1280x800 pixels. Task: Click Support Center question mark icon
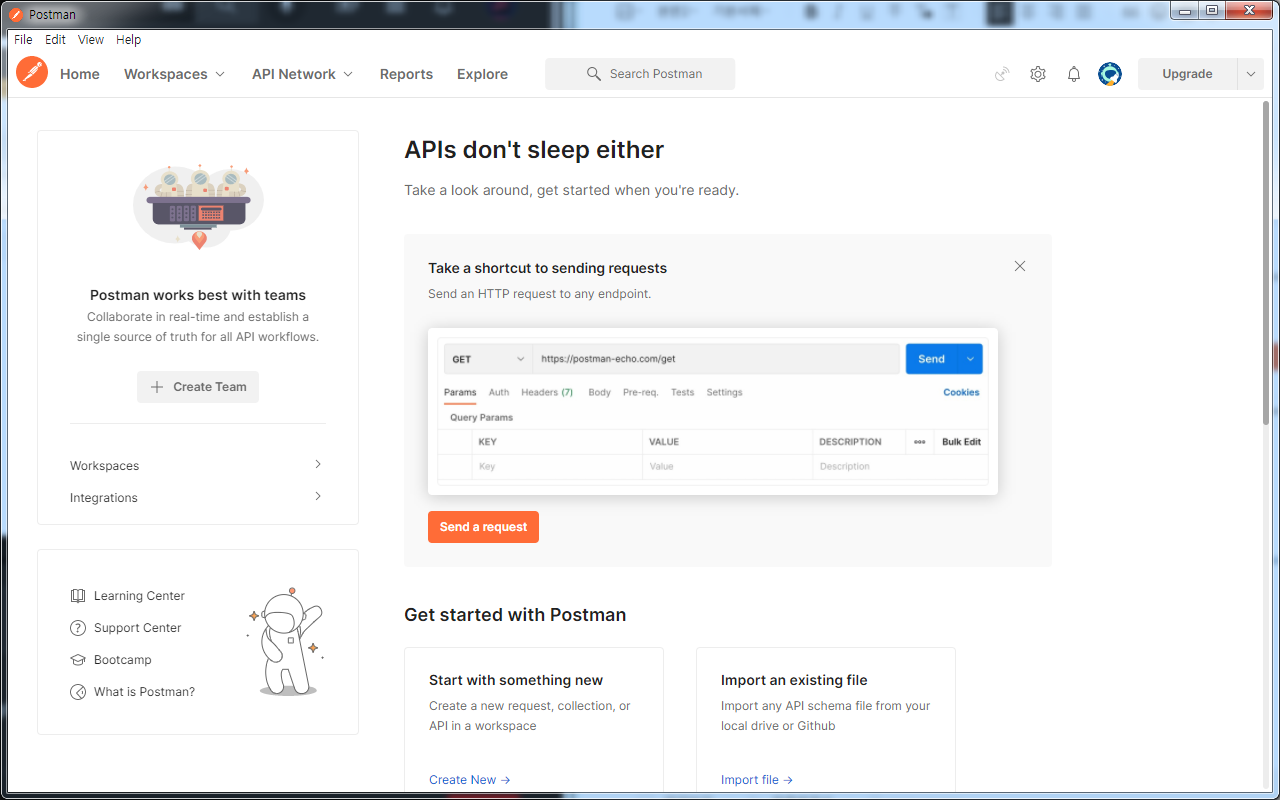point(78,628)
